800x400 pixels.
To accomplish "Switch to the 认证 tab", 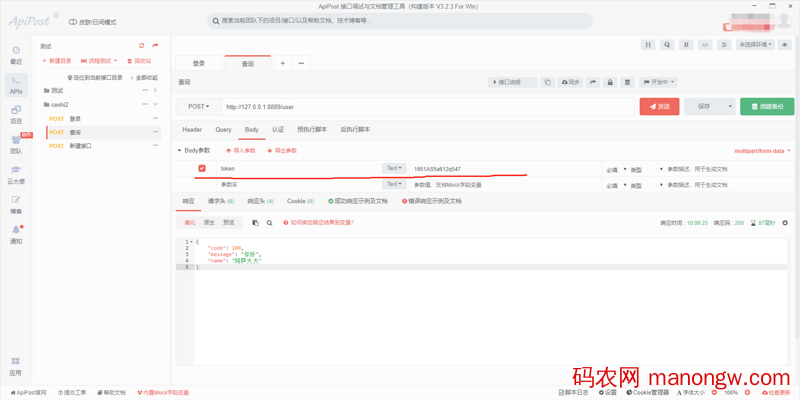I will tap(278, 130).
